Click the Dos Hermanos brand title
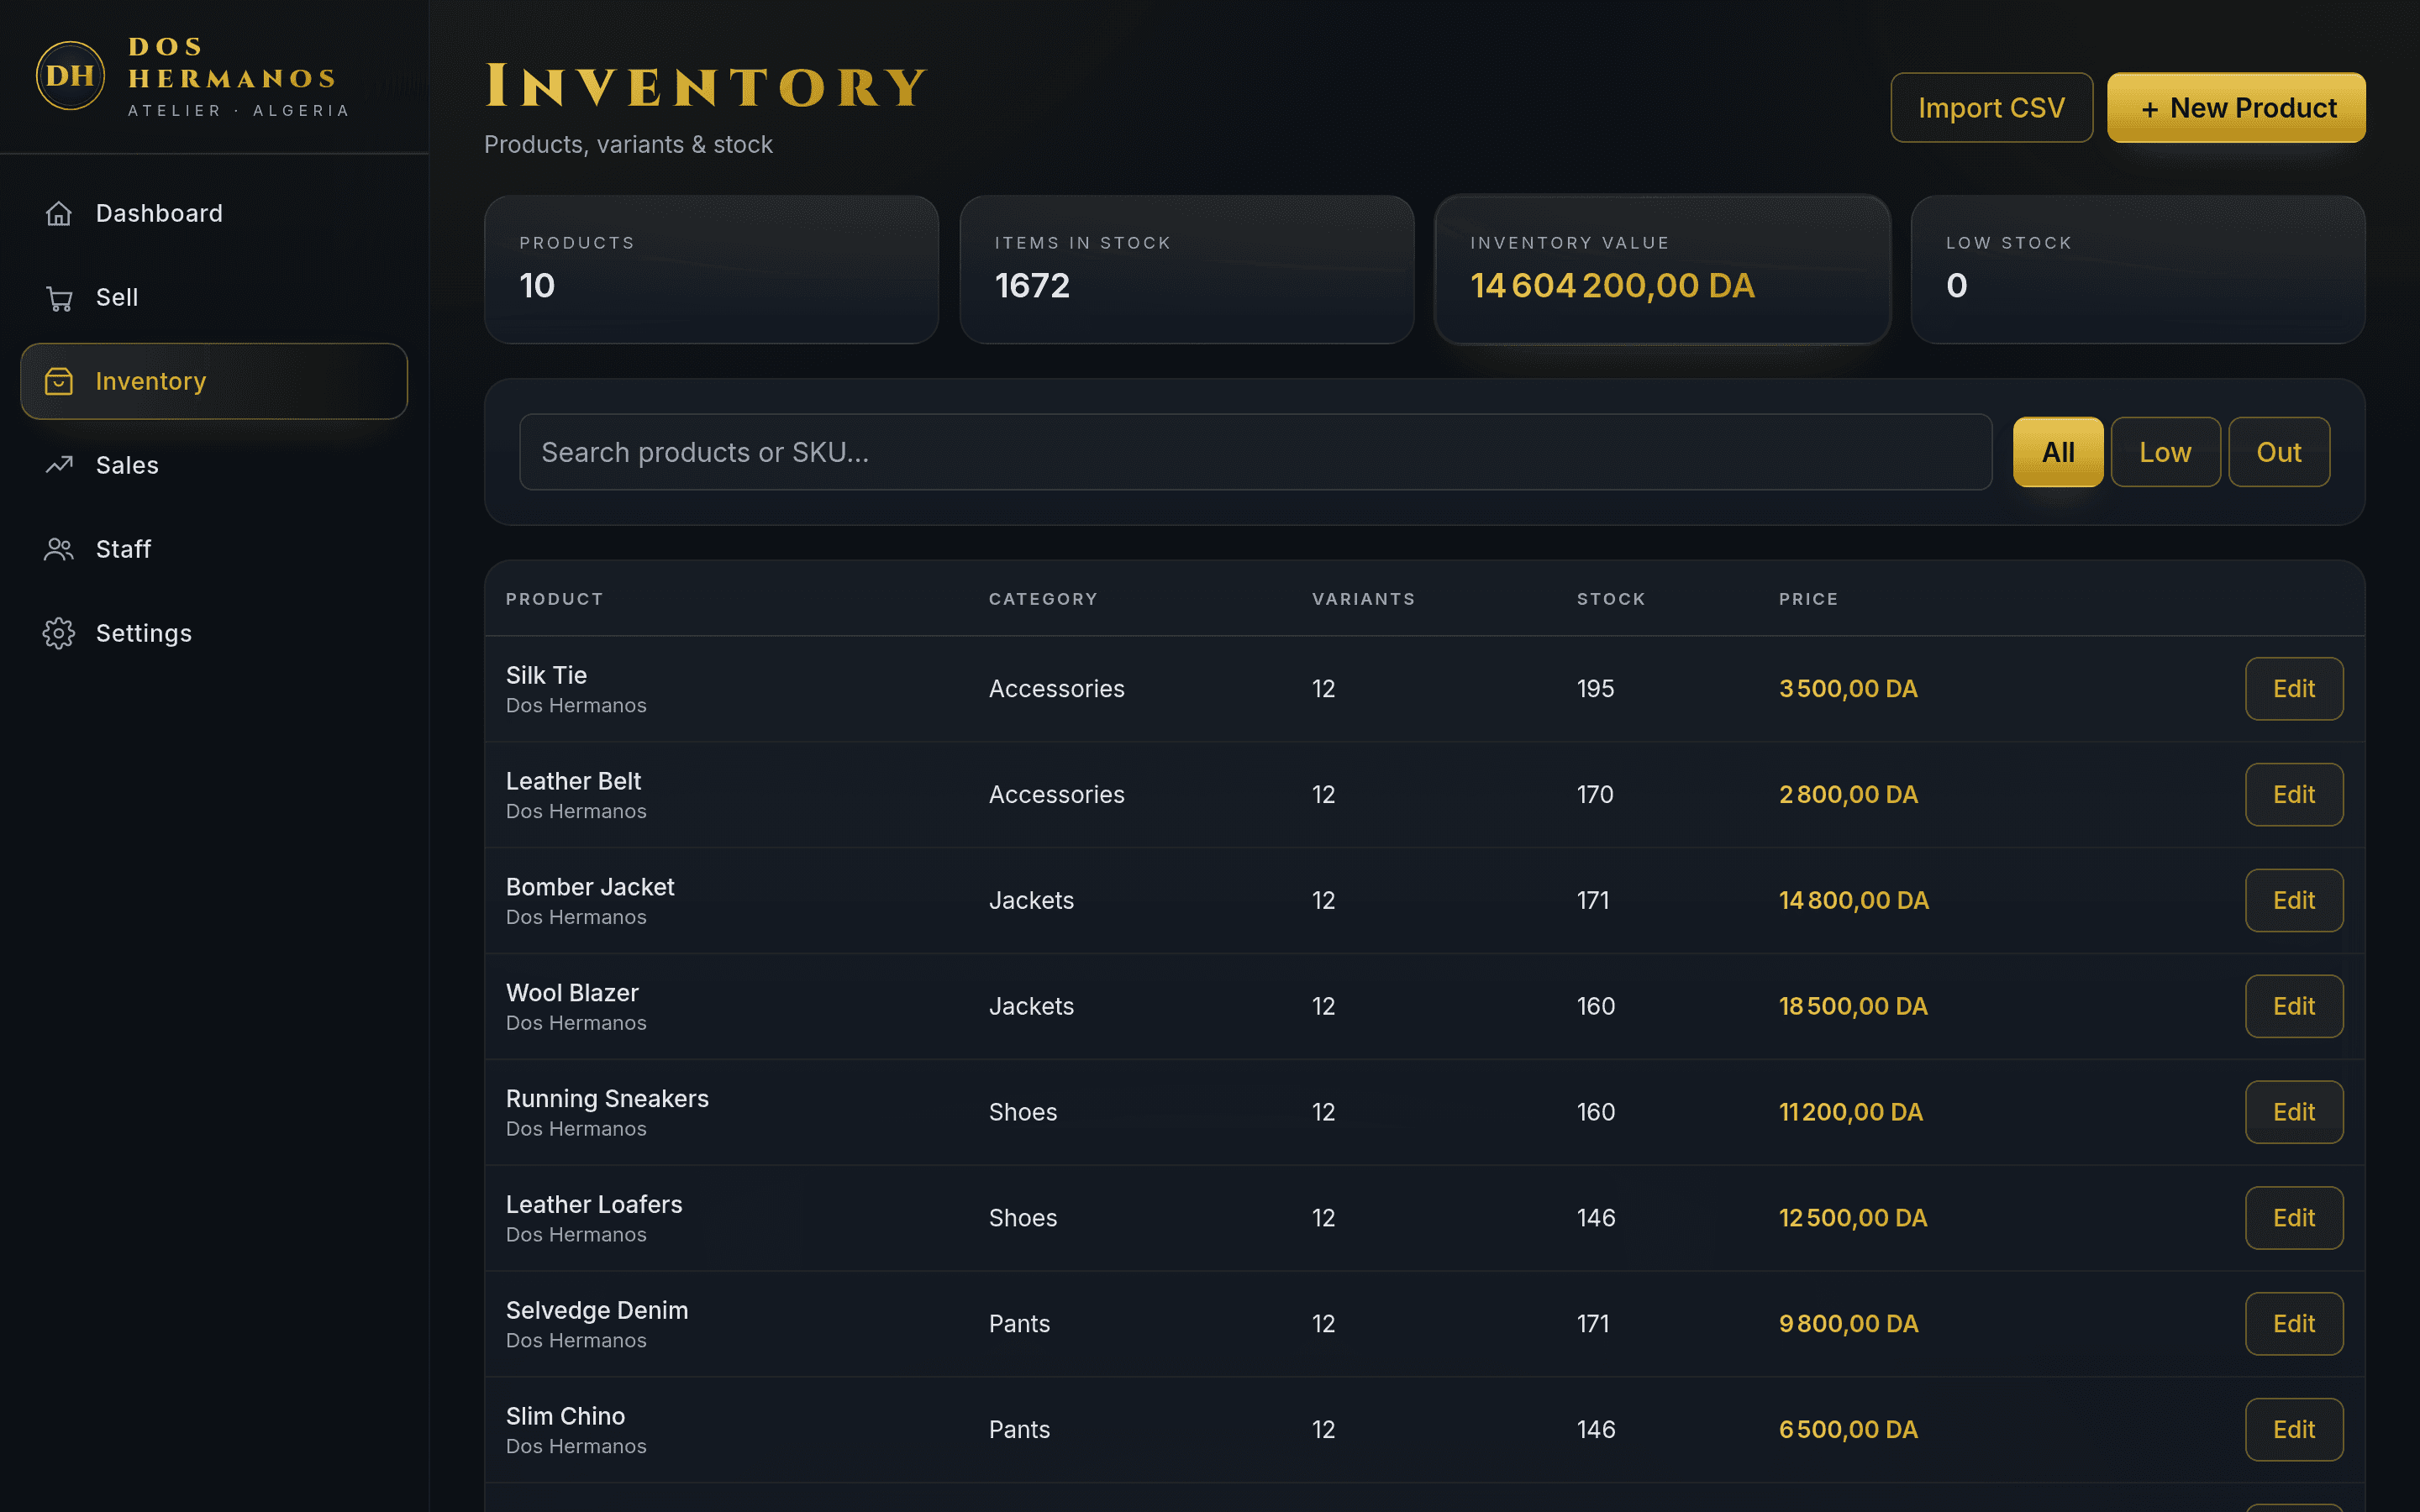Viewport: 2420px width, 1512px height. point(232,62)
